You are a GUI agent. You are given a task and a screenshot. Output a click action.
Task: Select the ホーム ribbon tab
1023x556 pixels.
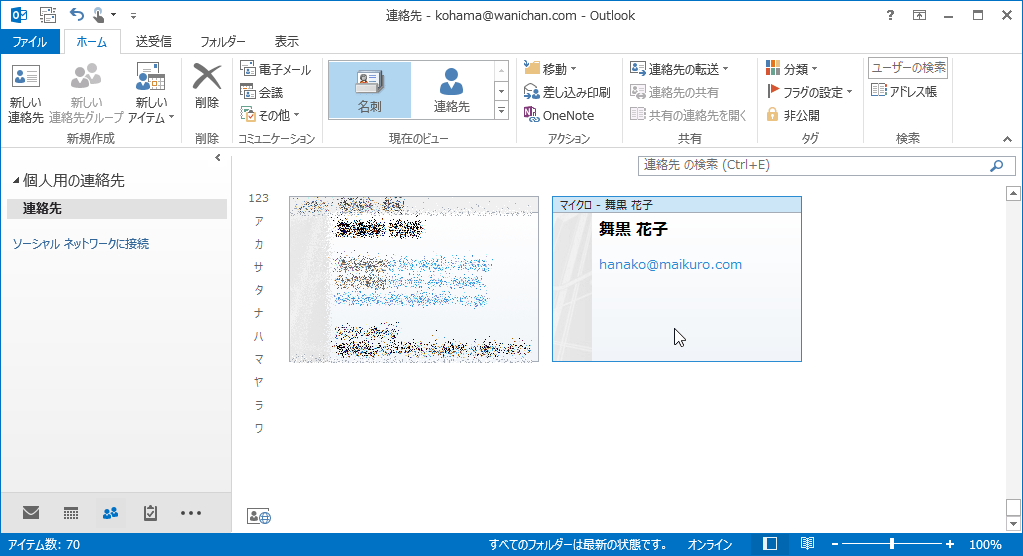coord(91,41)
